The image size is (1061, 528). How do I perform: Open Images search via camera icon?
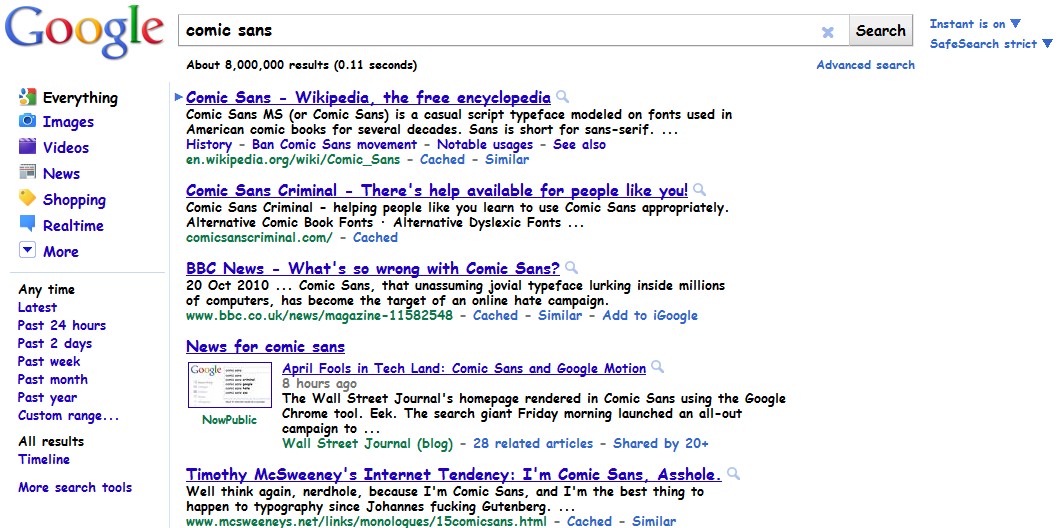tap(27, 121)
